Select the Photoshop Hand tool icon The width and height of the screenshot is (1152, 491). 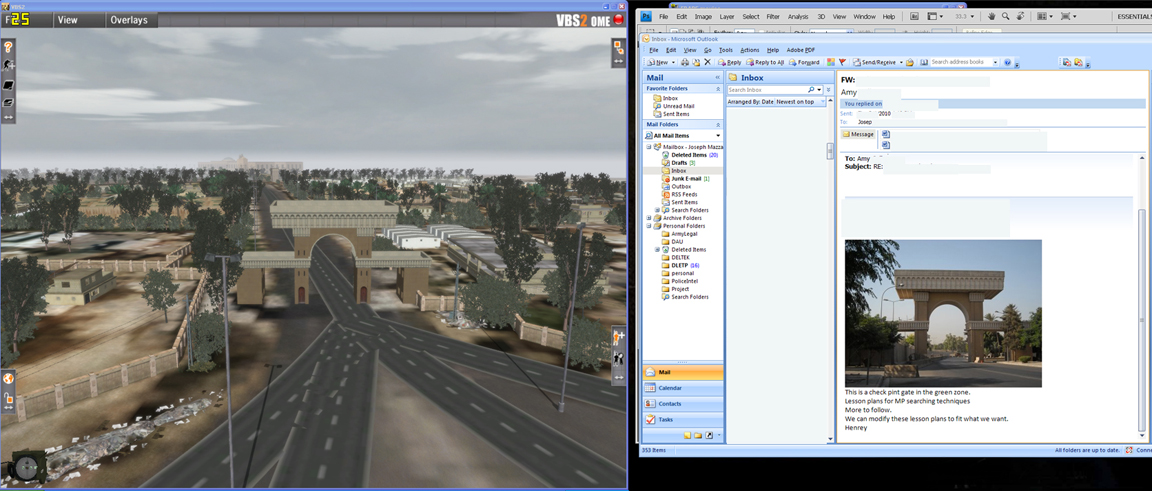991,16
